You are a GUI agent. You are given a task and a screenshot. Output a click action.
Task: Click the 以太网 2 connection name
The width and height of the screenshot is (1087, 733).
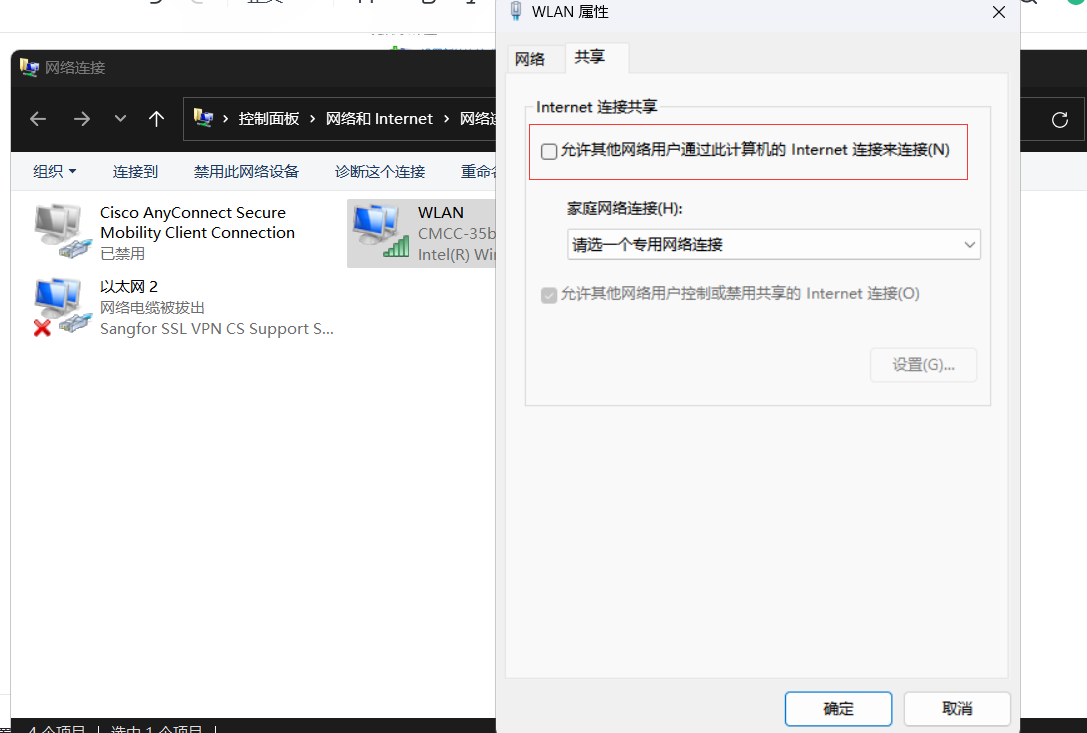pos(129,286)
